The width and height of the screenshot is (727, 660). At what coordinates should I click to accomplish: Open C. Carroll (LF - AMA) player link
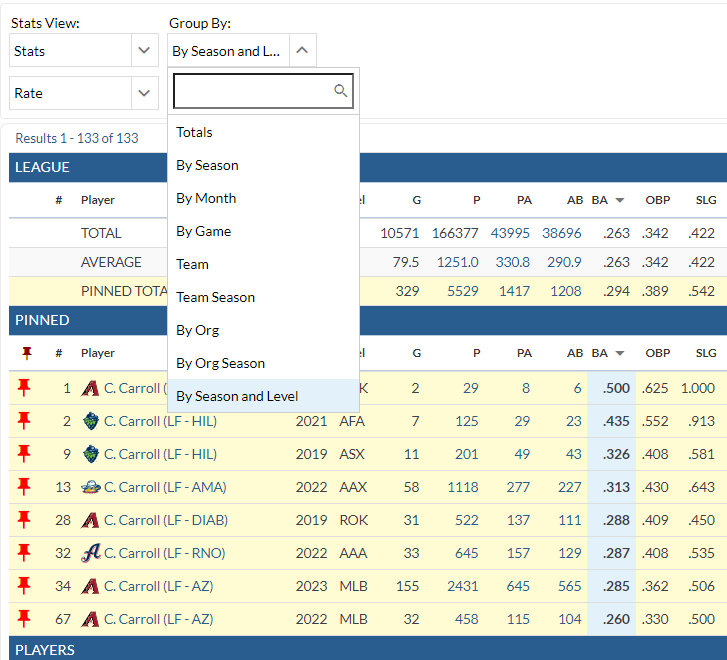point(165,487)
